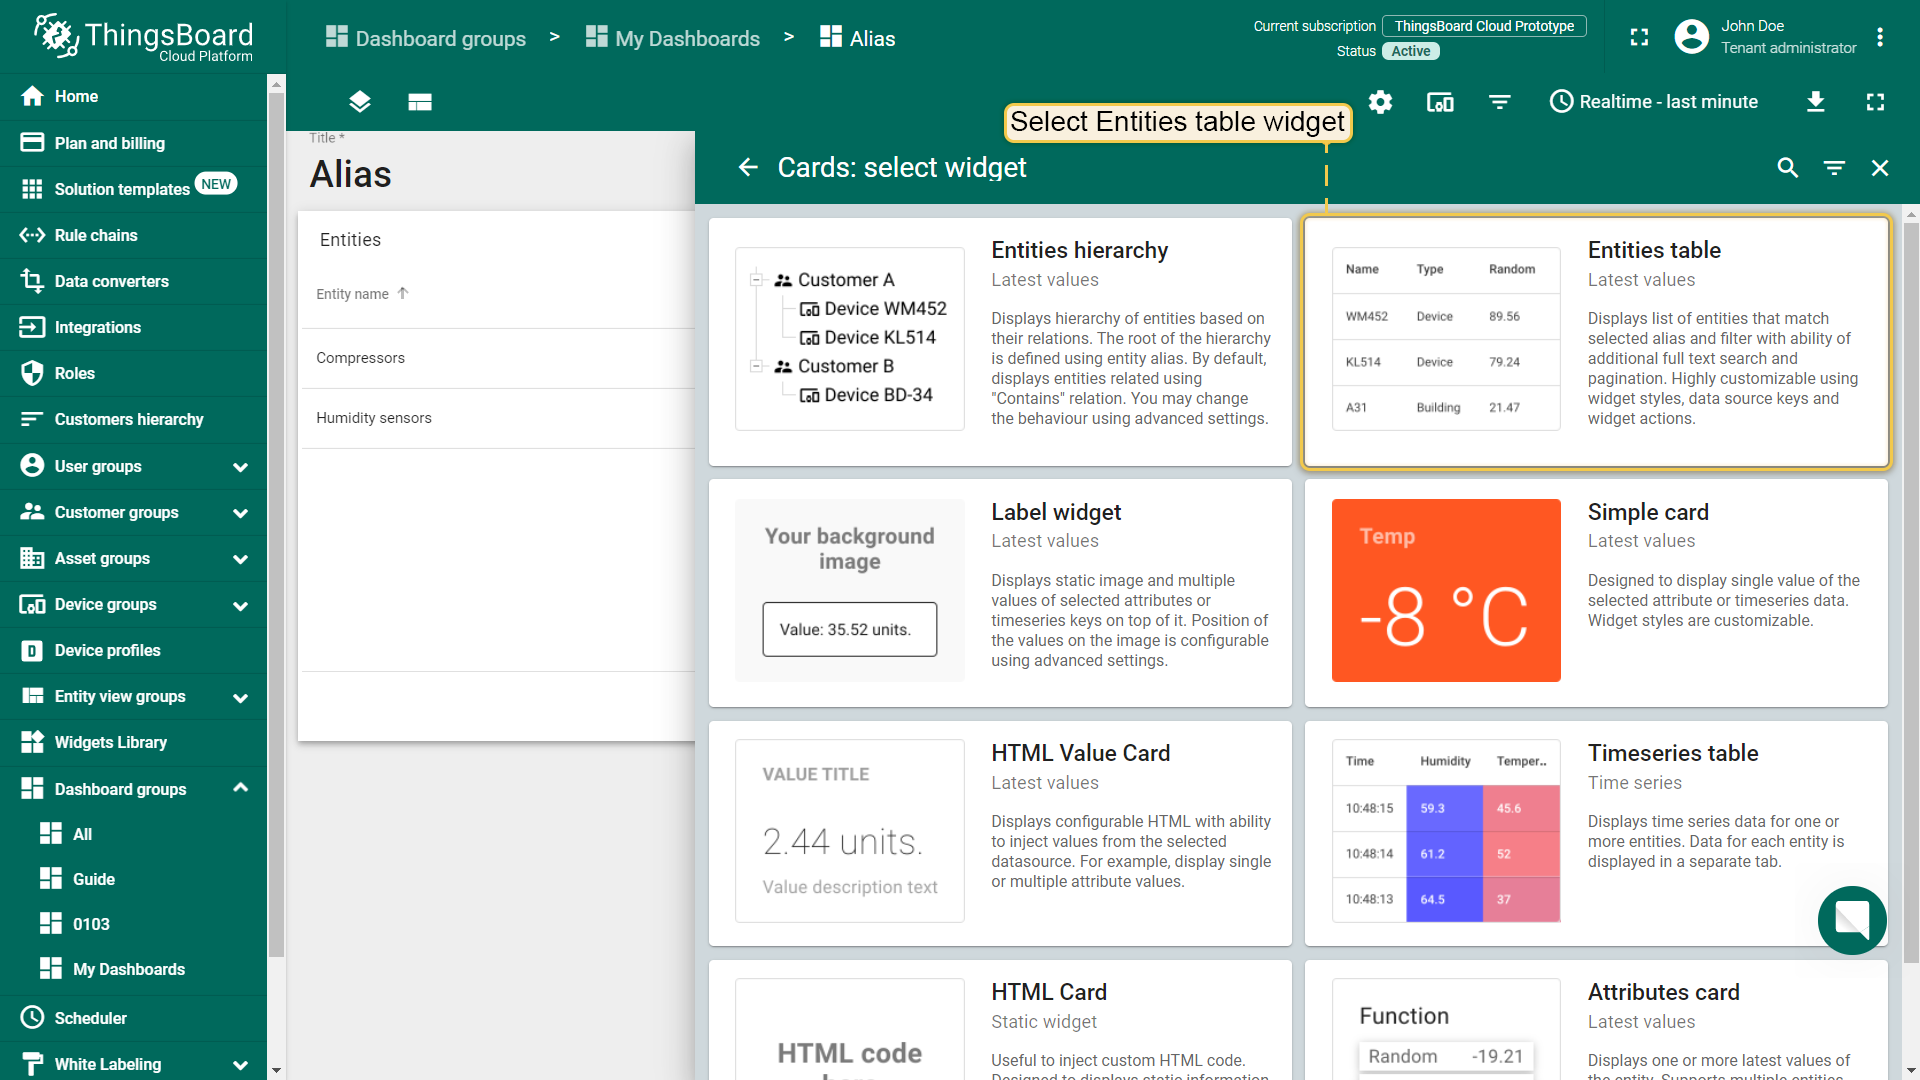Open the chat support bubble
Viewport: 1920px width, 1080px height.
point(1852,920)
